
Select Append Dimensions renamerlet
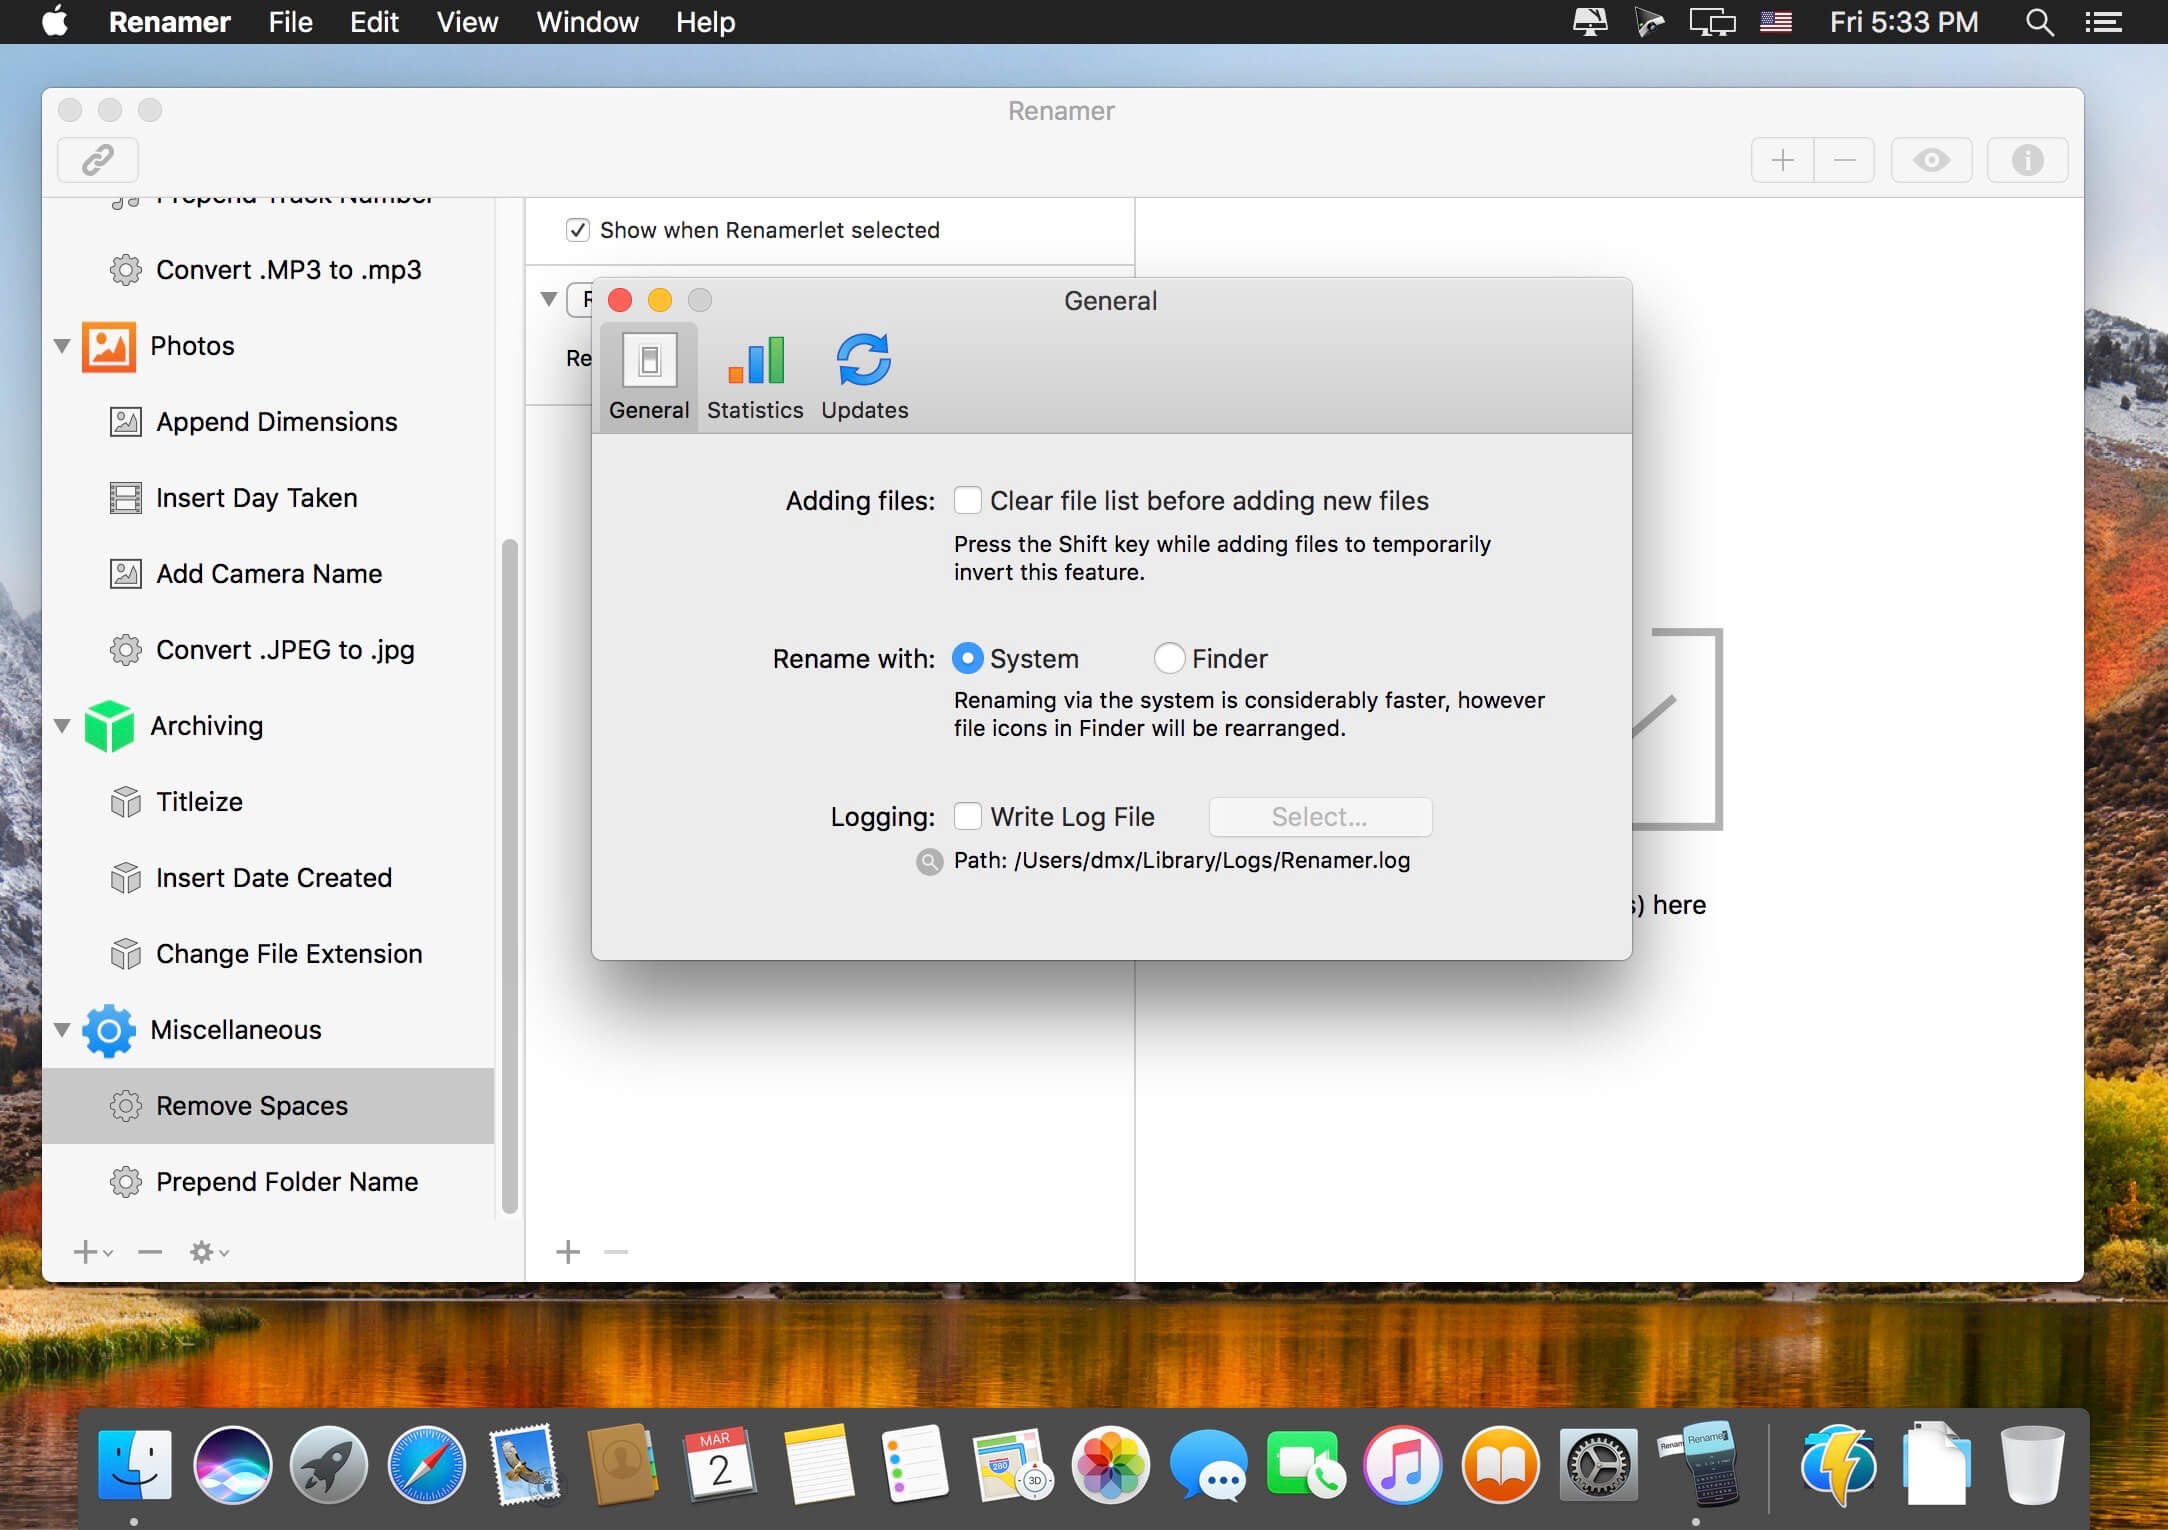pos(276,422)
